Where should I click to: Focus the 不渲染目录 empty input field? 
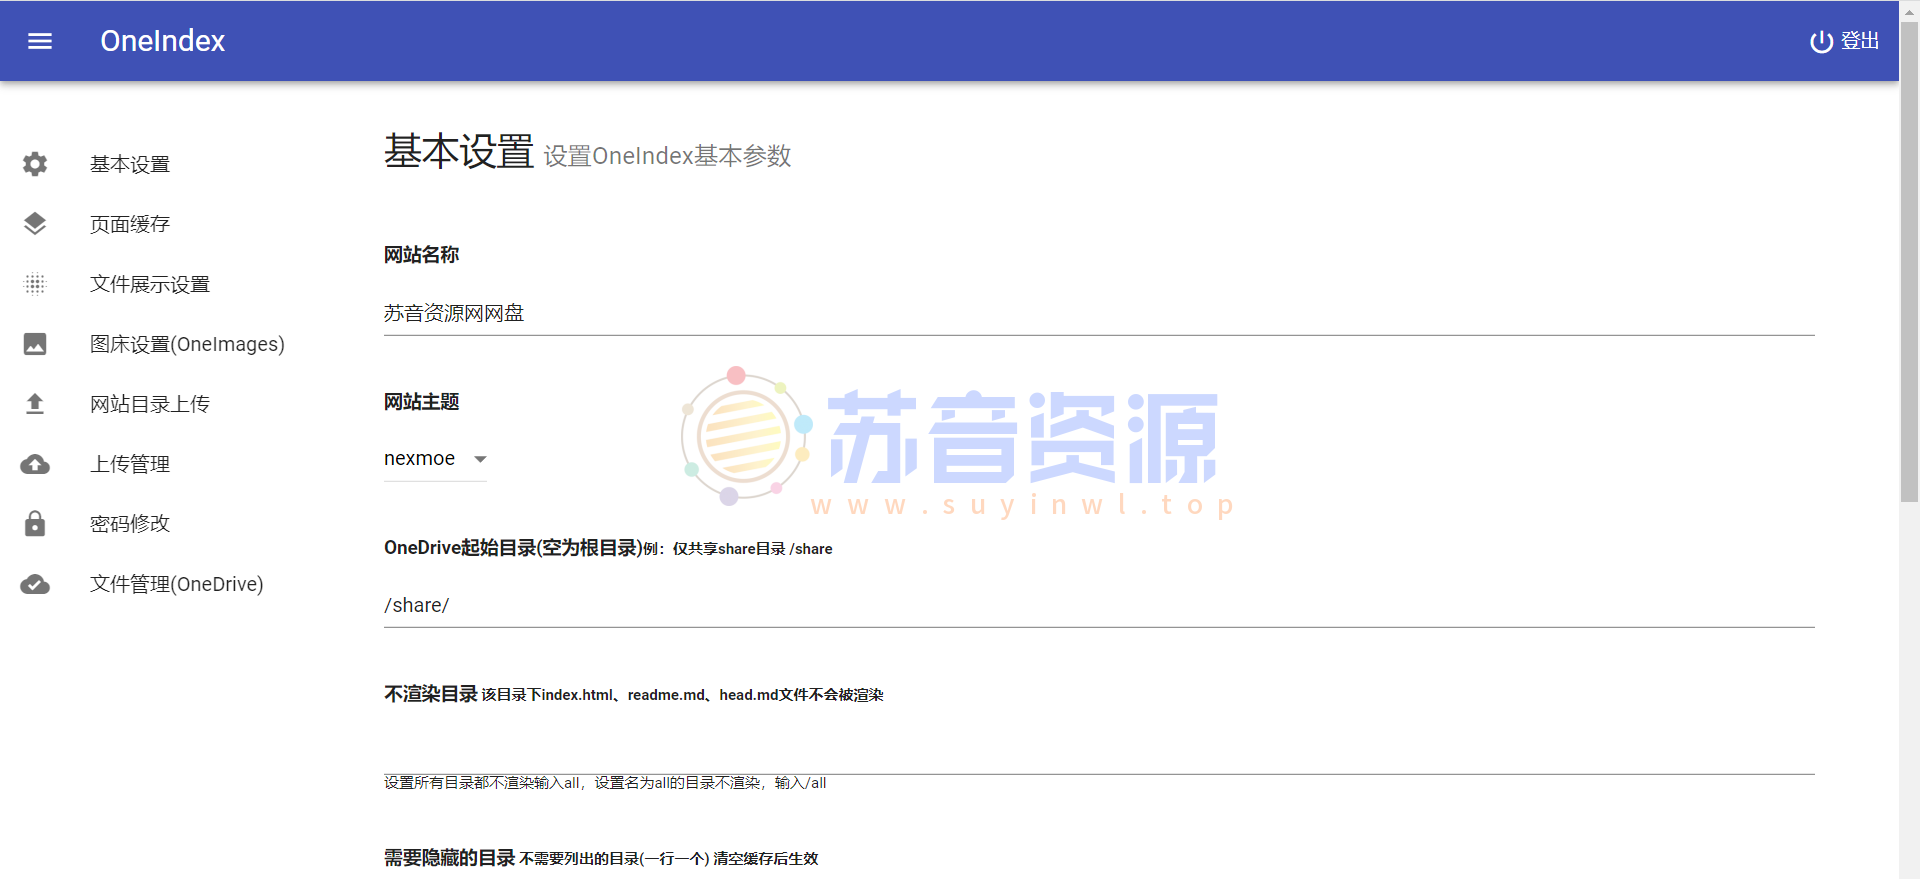click(1099, 752)
